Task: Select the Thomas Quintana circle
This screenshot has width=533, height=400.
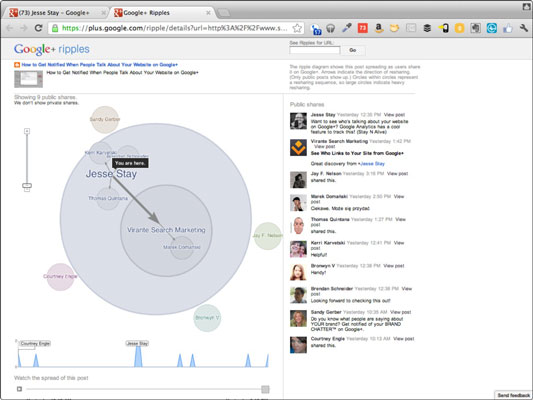Action: 108,198
